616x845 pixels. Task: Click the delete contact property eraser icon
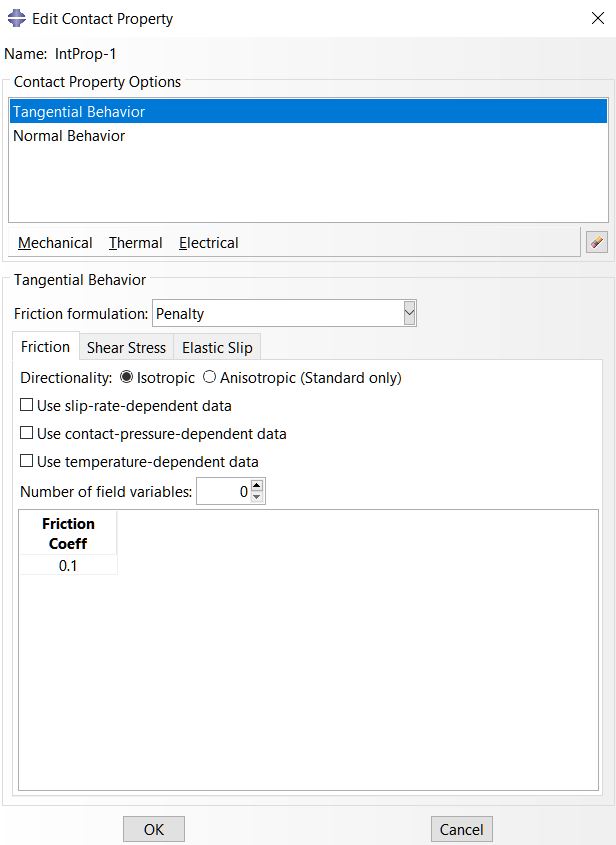tap(597, 242)
